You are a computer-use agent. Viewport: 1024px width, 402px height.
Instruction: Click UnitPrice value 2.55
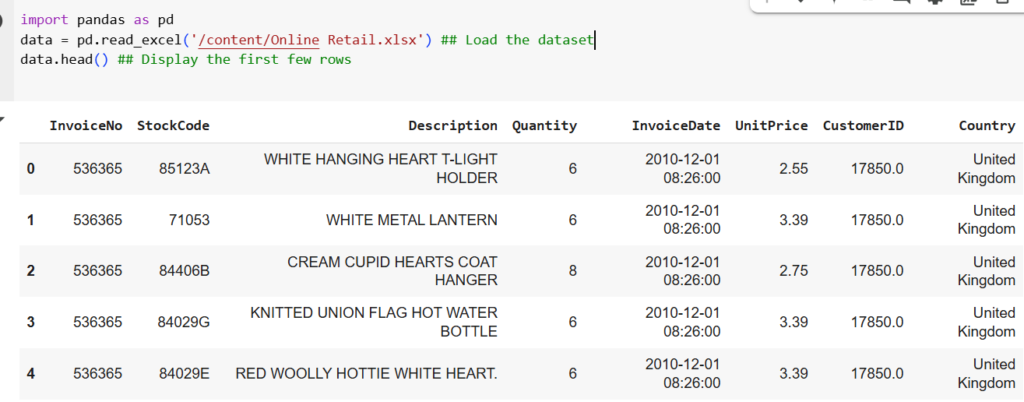click(x=793, y=169)
